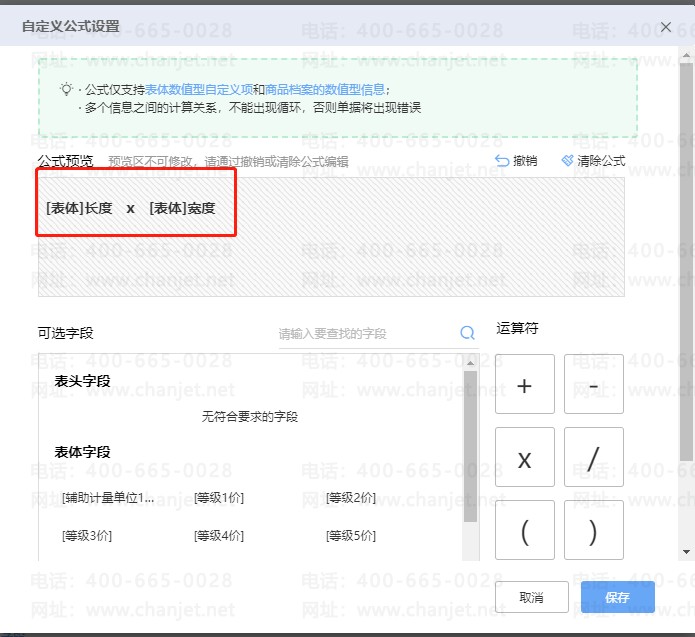Insert the multiply X operator
Screen dimensions: 695x637
click(524, 457)
